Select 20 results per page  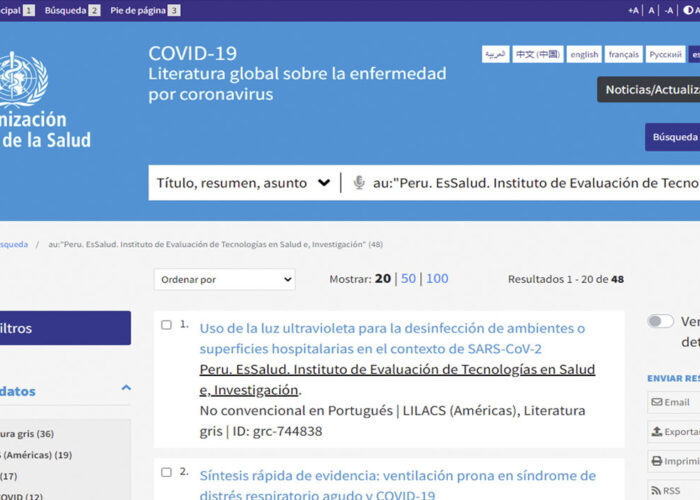pos(383,279)
